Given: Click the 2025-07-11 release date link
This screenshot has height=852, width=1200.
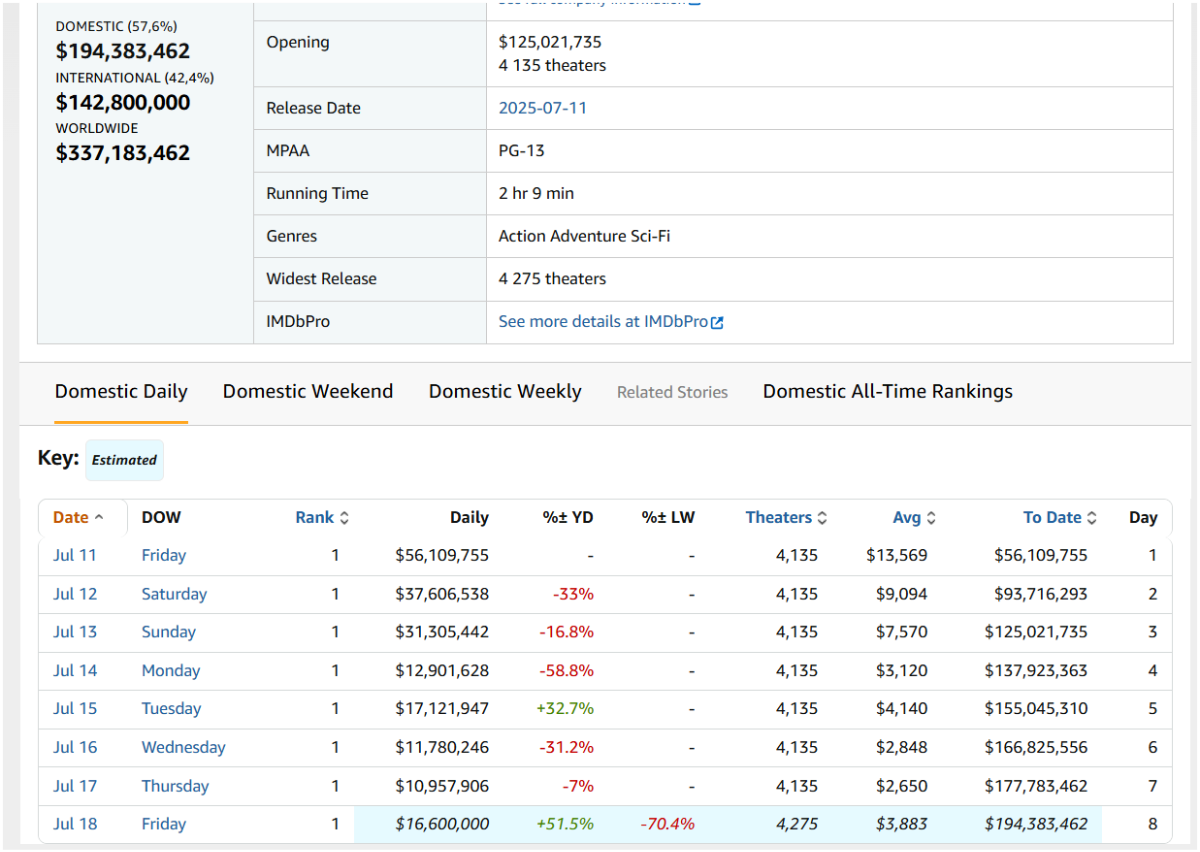Looking at the screenshot, I should (543, 108).
